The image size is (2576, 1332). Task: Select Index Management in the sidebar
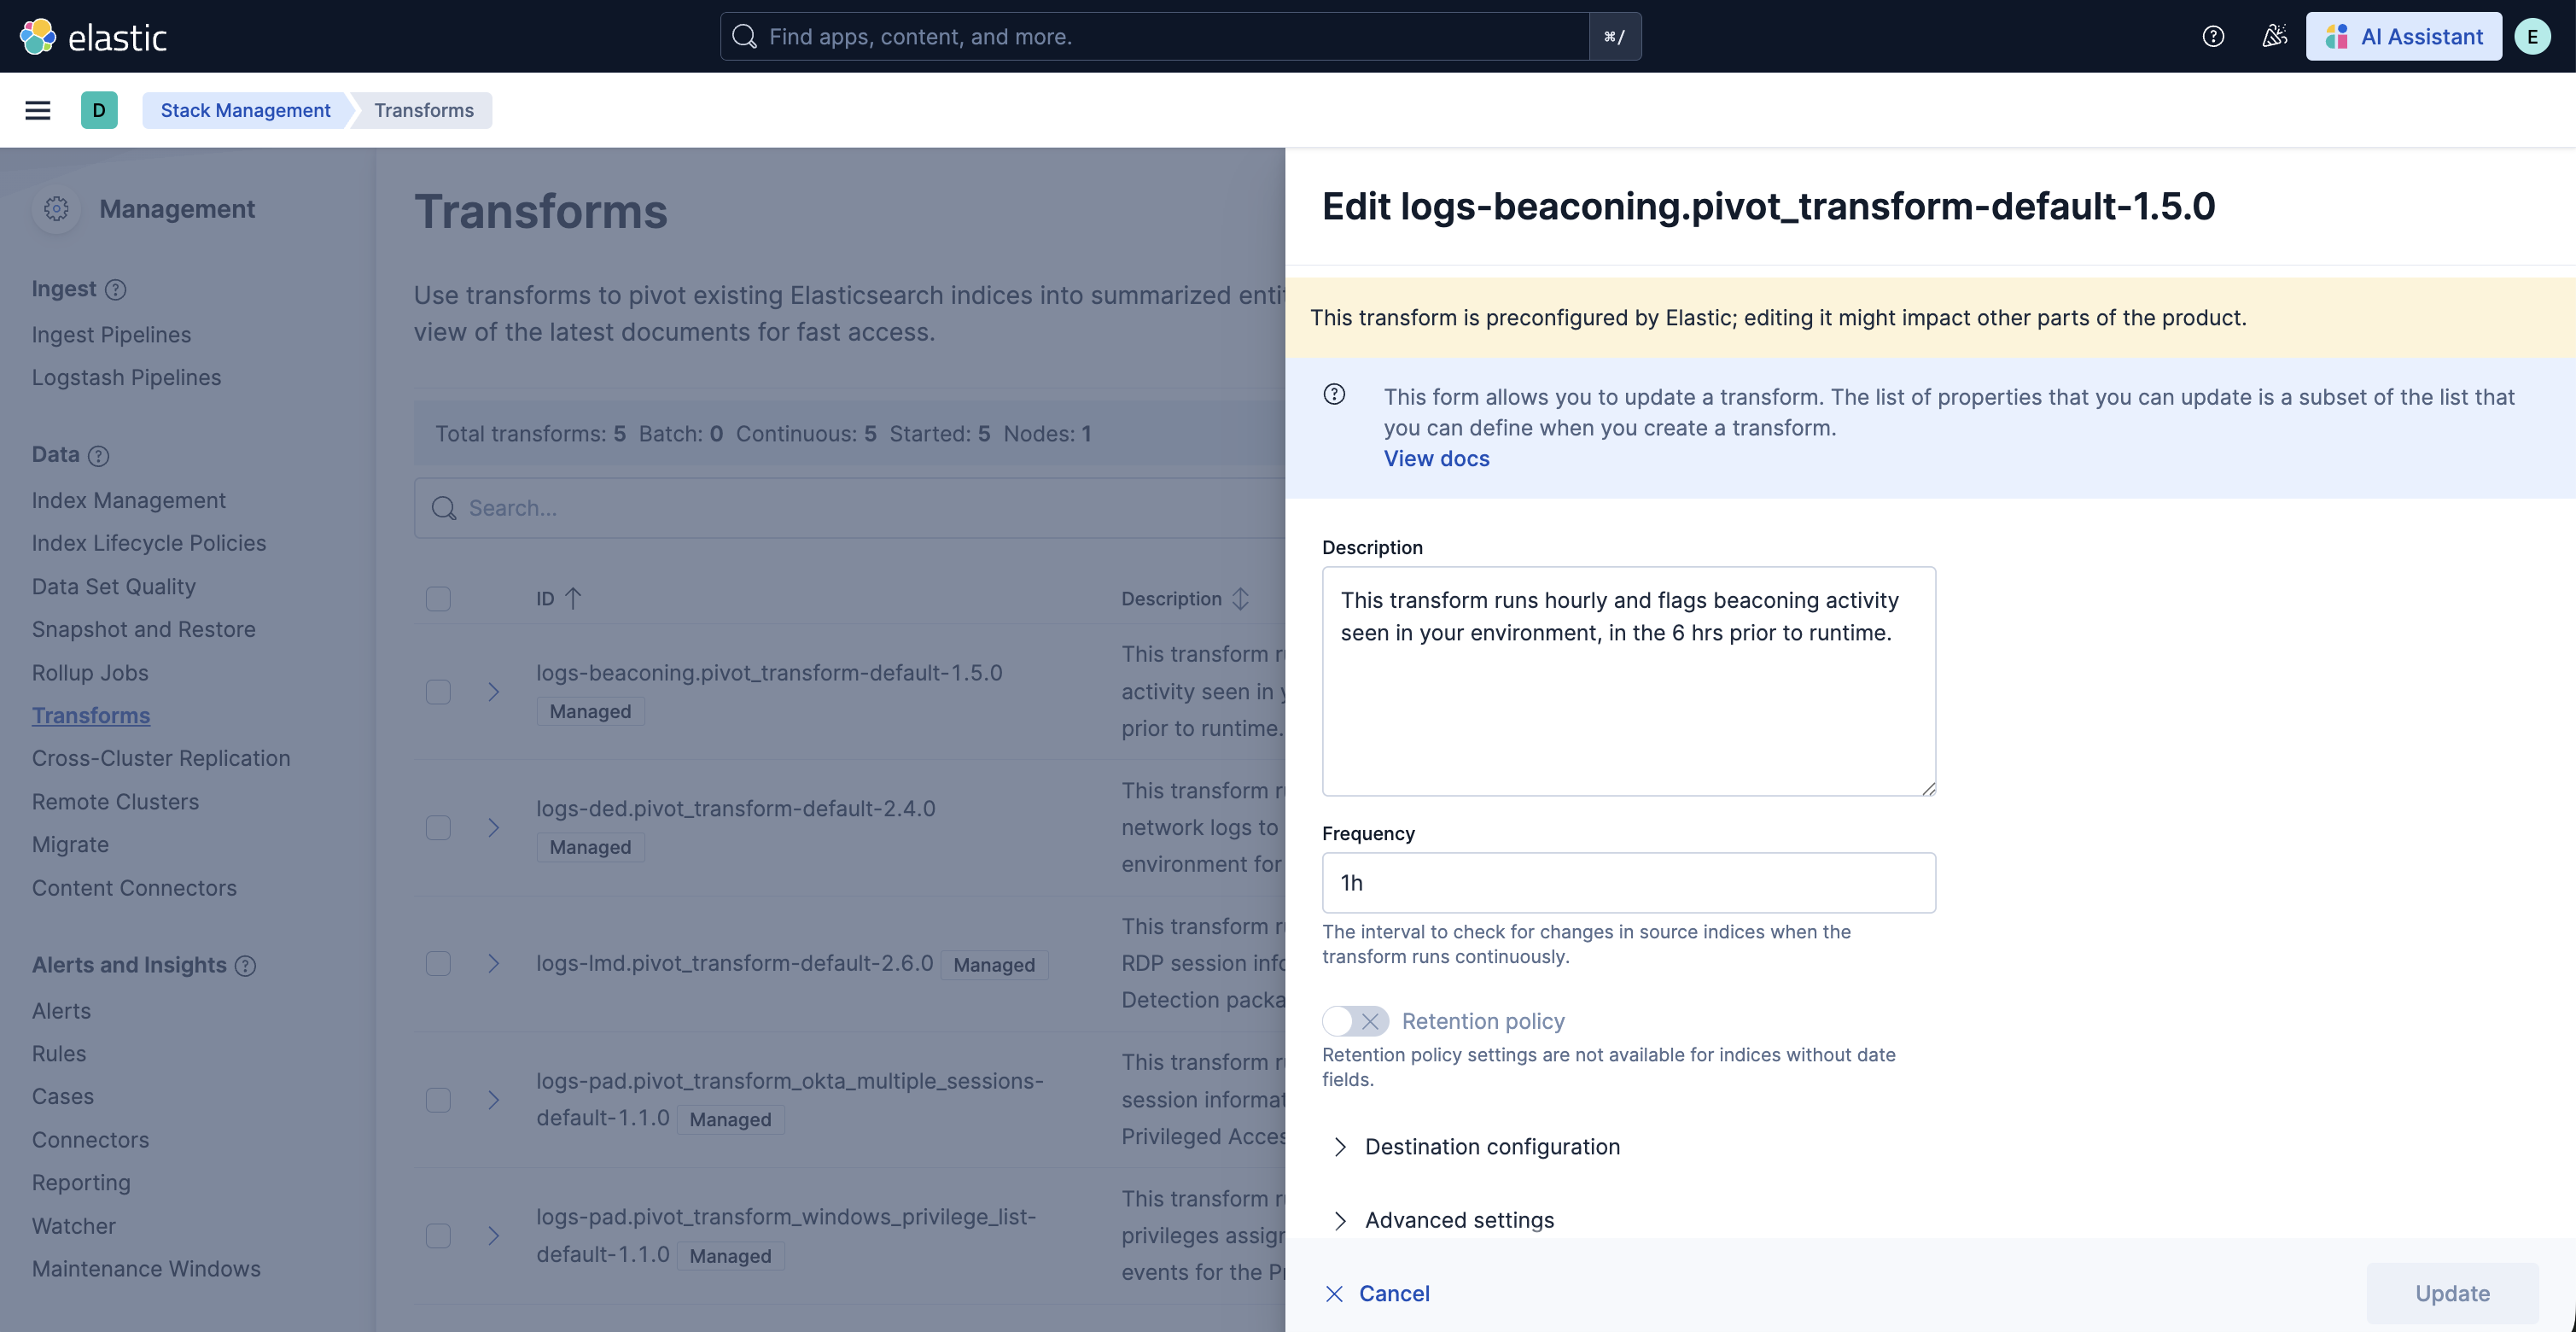click(x=129, y=500)
